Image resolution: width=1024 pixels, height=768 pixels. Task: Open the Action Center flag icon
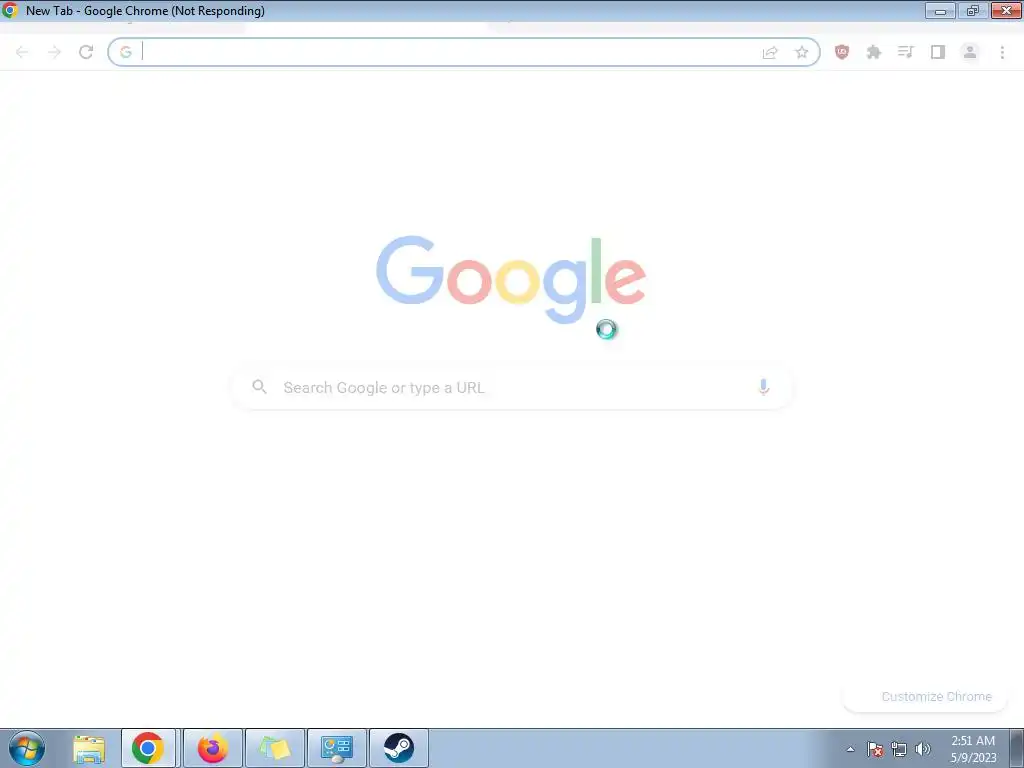[875, 749]
